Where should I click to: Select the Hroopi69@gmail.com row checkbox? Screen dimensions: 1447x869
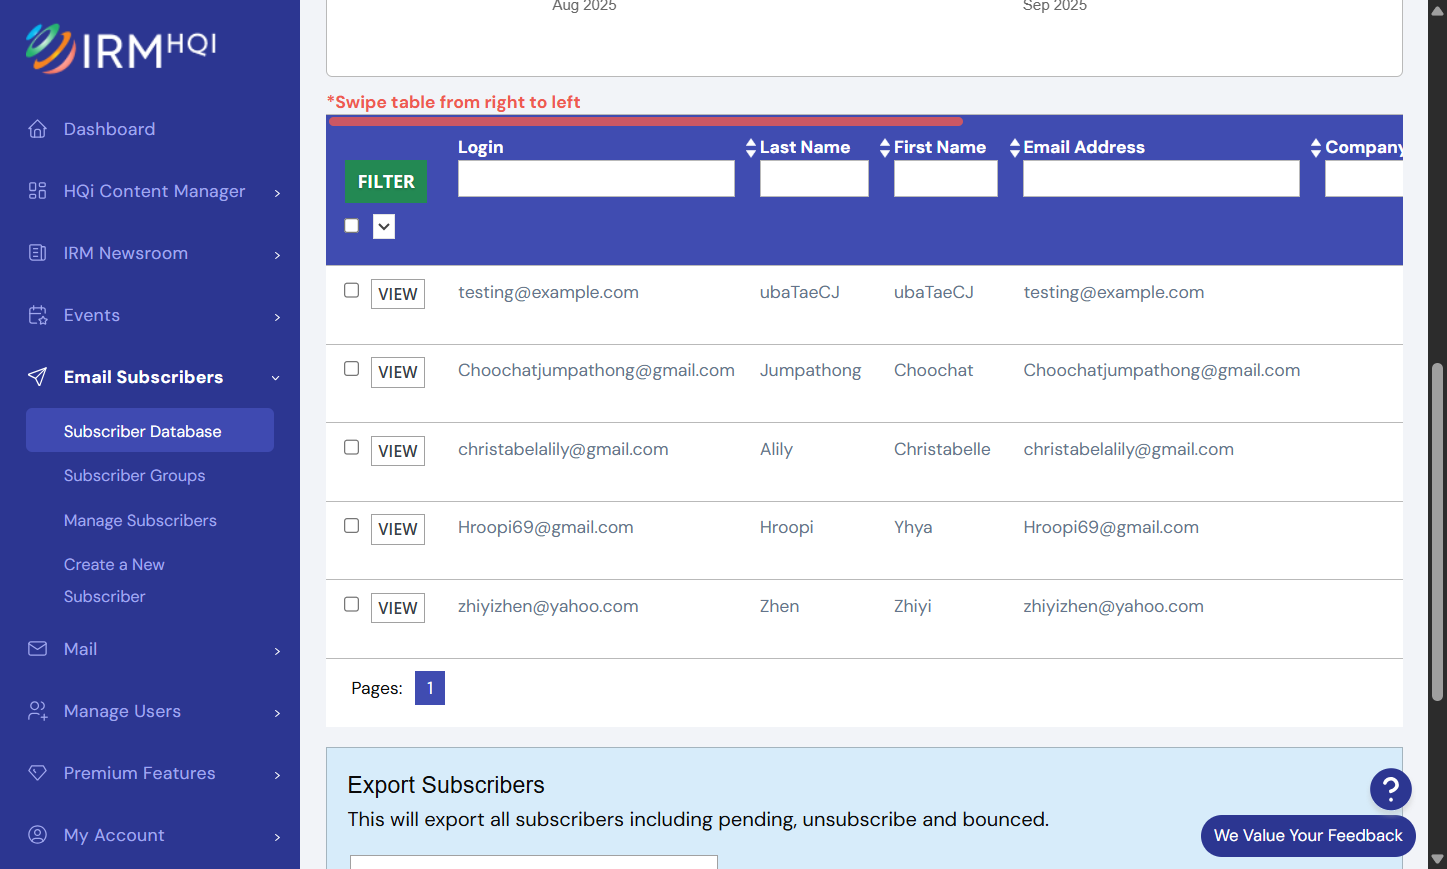click(352, 526)
